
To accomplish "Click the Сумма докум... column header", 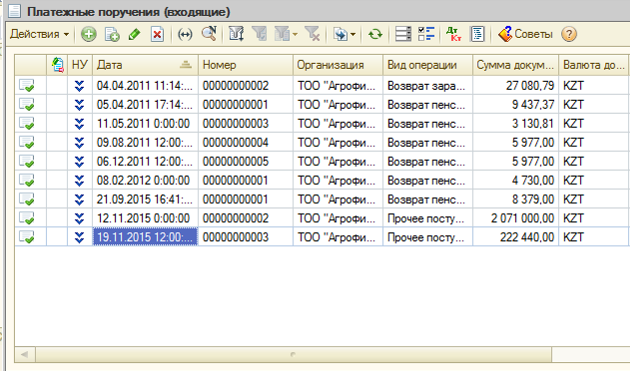I will pos(515,65).
